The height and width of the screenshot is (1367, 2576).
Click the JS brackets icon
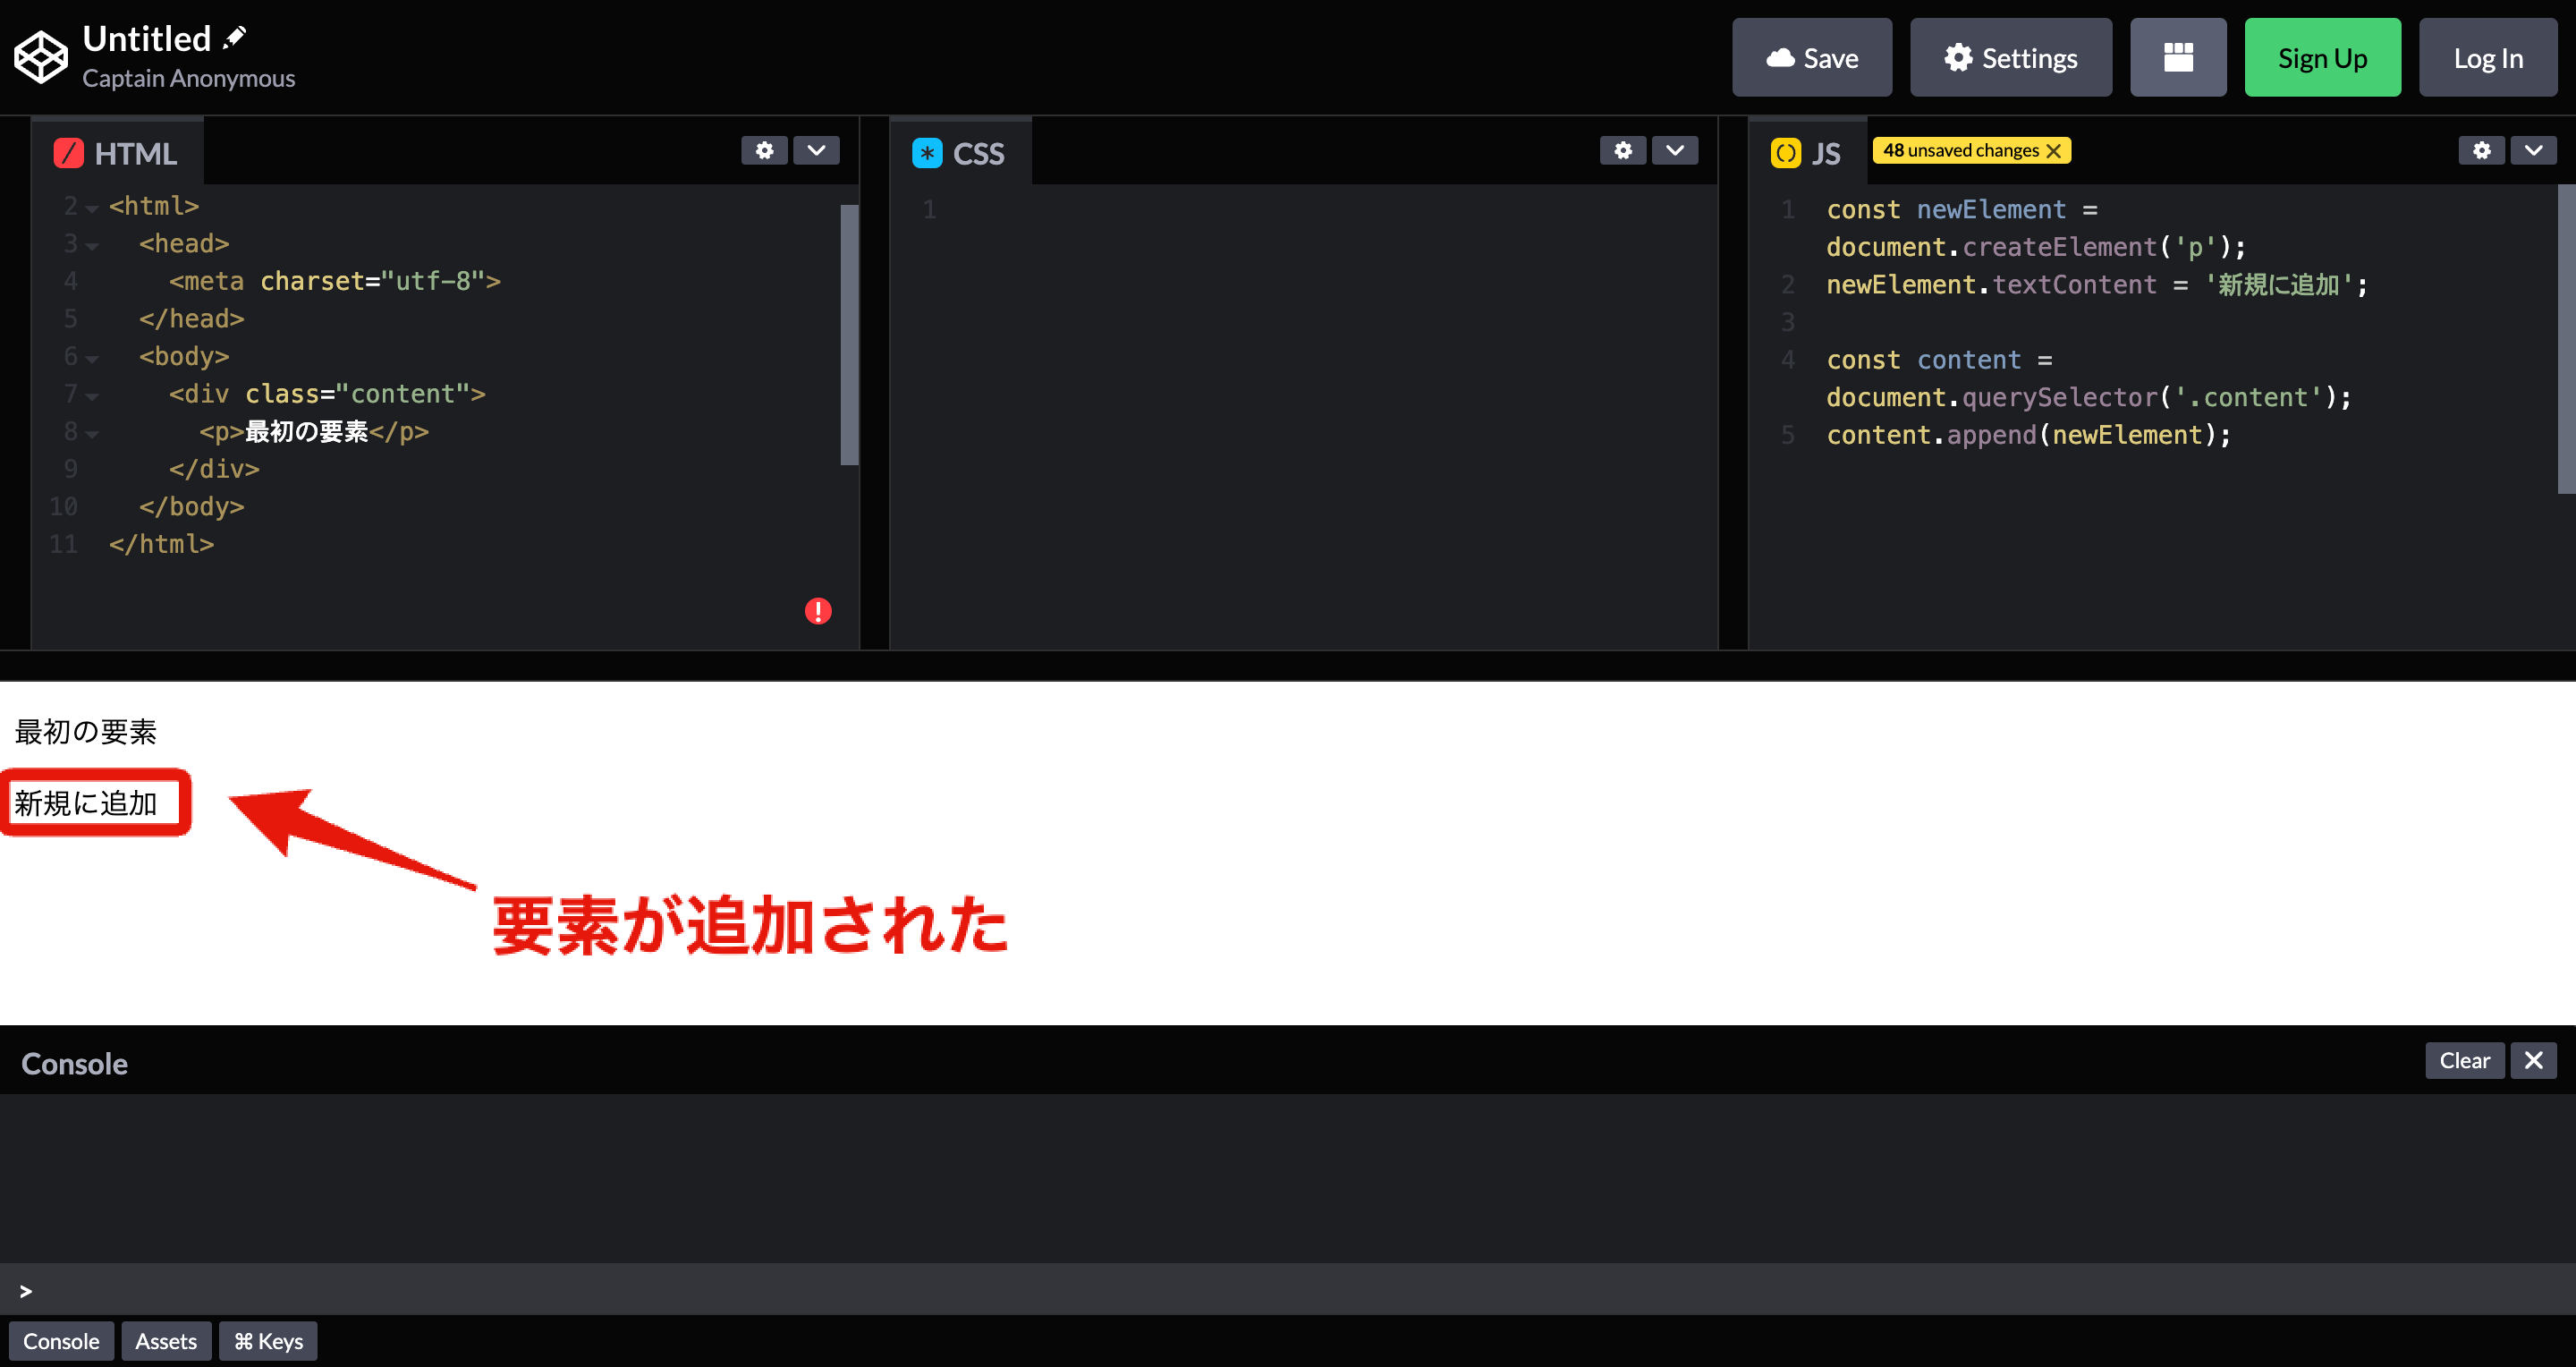pyautogui.click(x=1786, y=153)
